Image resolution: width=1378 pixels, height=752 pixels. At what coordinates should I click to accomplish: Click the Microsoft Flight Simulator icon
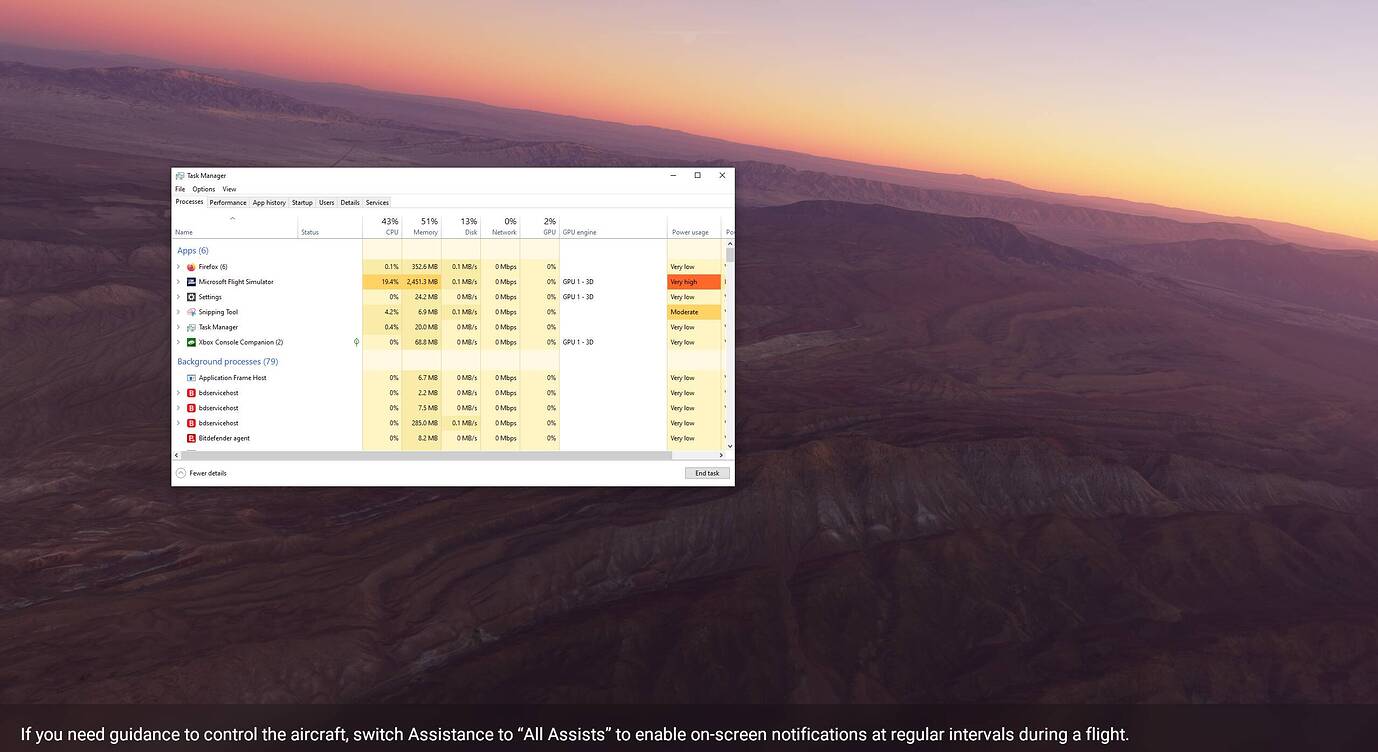click(x=190, y=281)
